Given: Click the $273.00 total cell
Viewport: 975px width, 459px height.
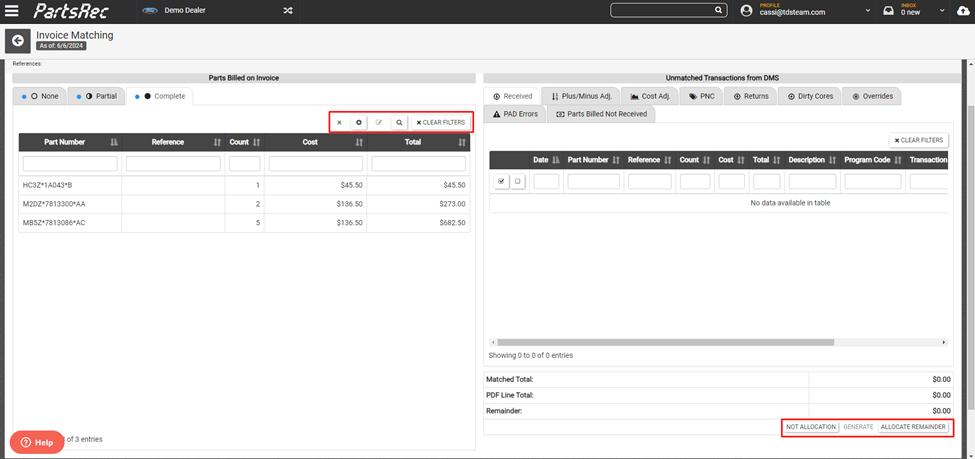Looking at the screenshot, I should (418, 204).
